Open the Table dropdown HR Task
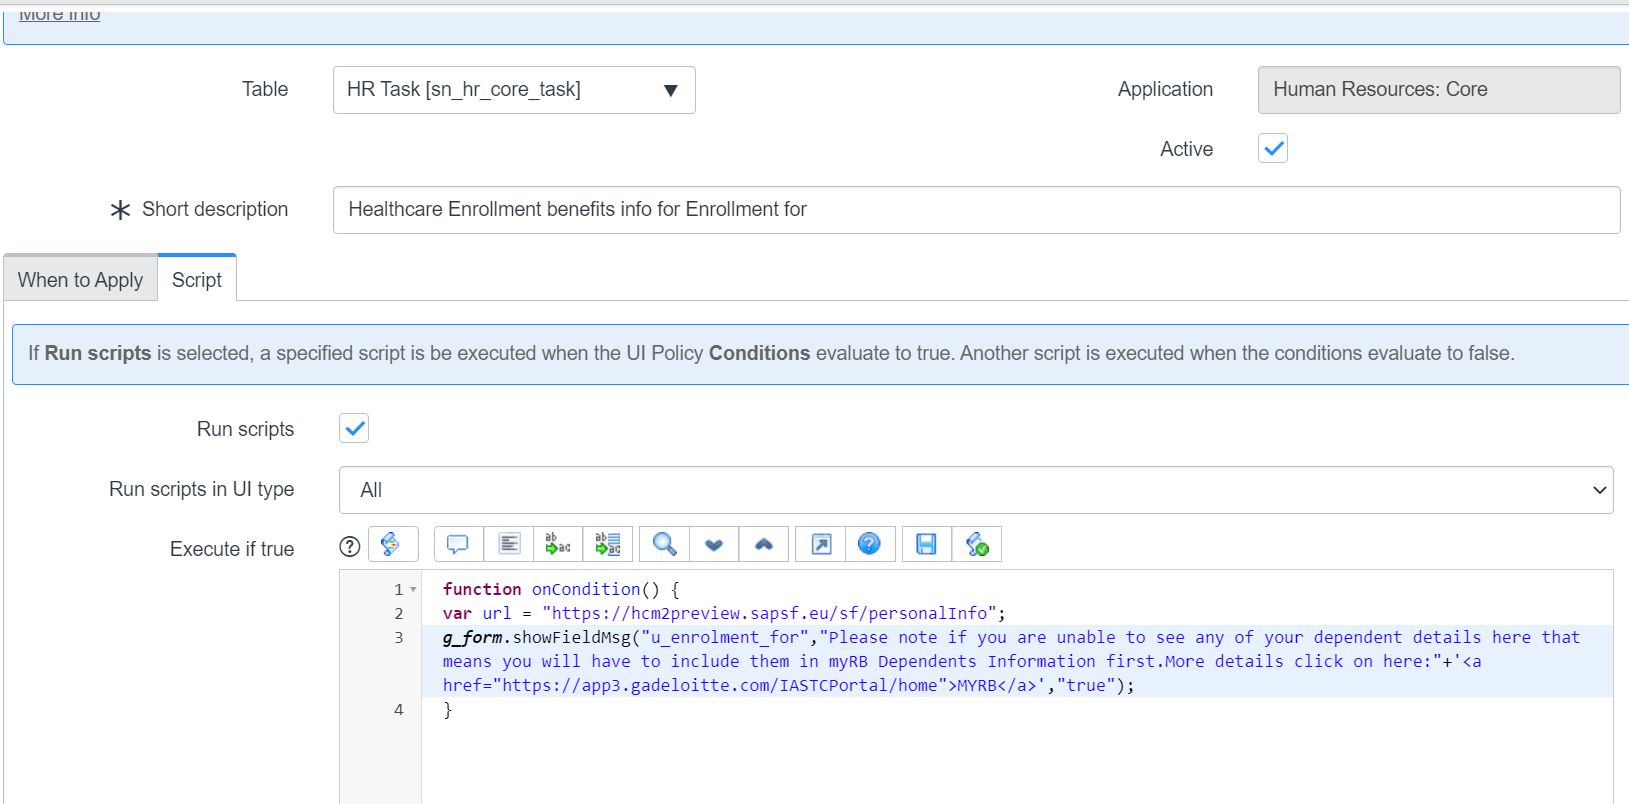This screenshot has width=1629, height=804. pyautogui.click(x=514, y=90)
